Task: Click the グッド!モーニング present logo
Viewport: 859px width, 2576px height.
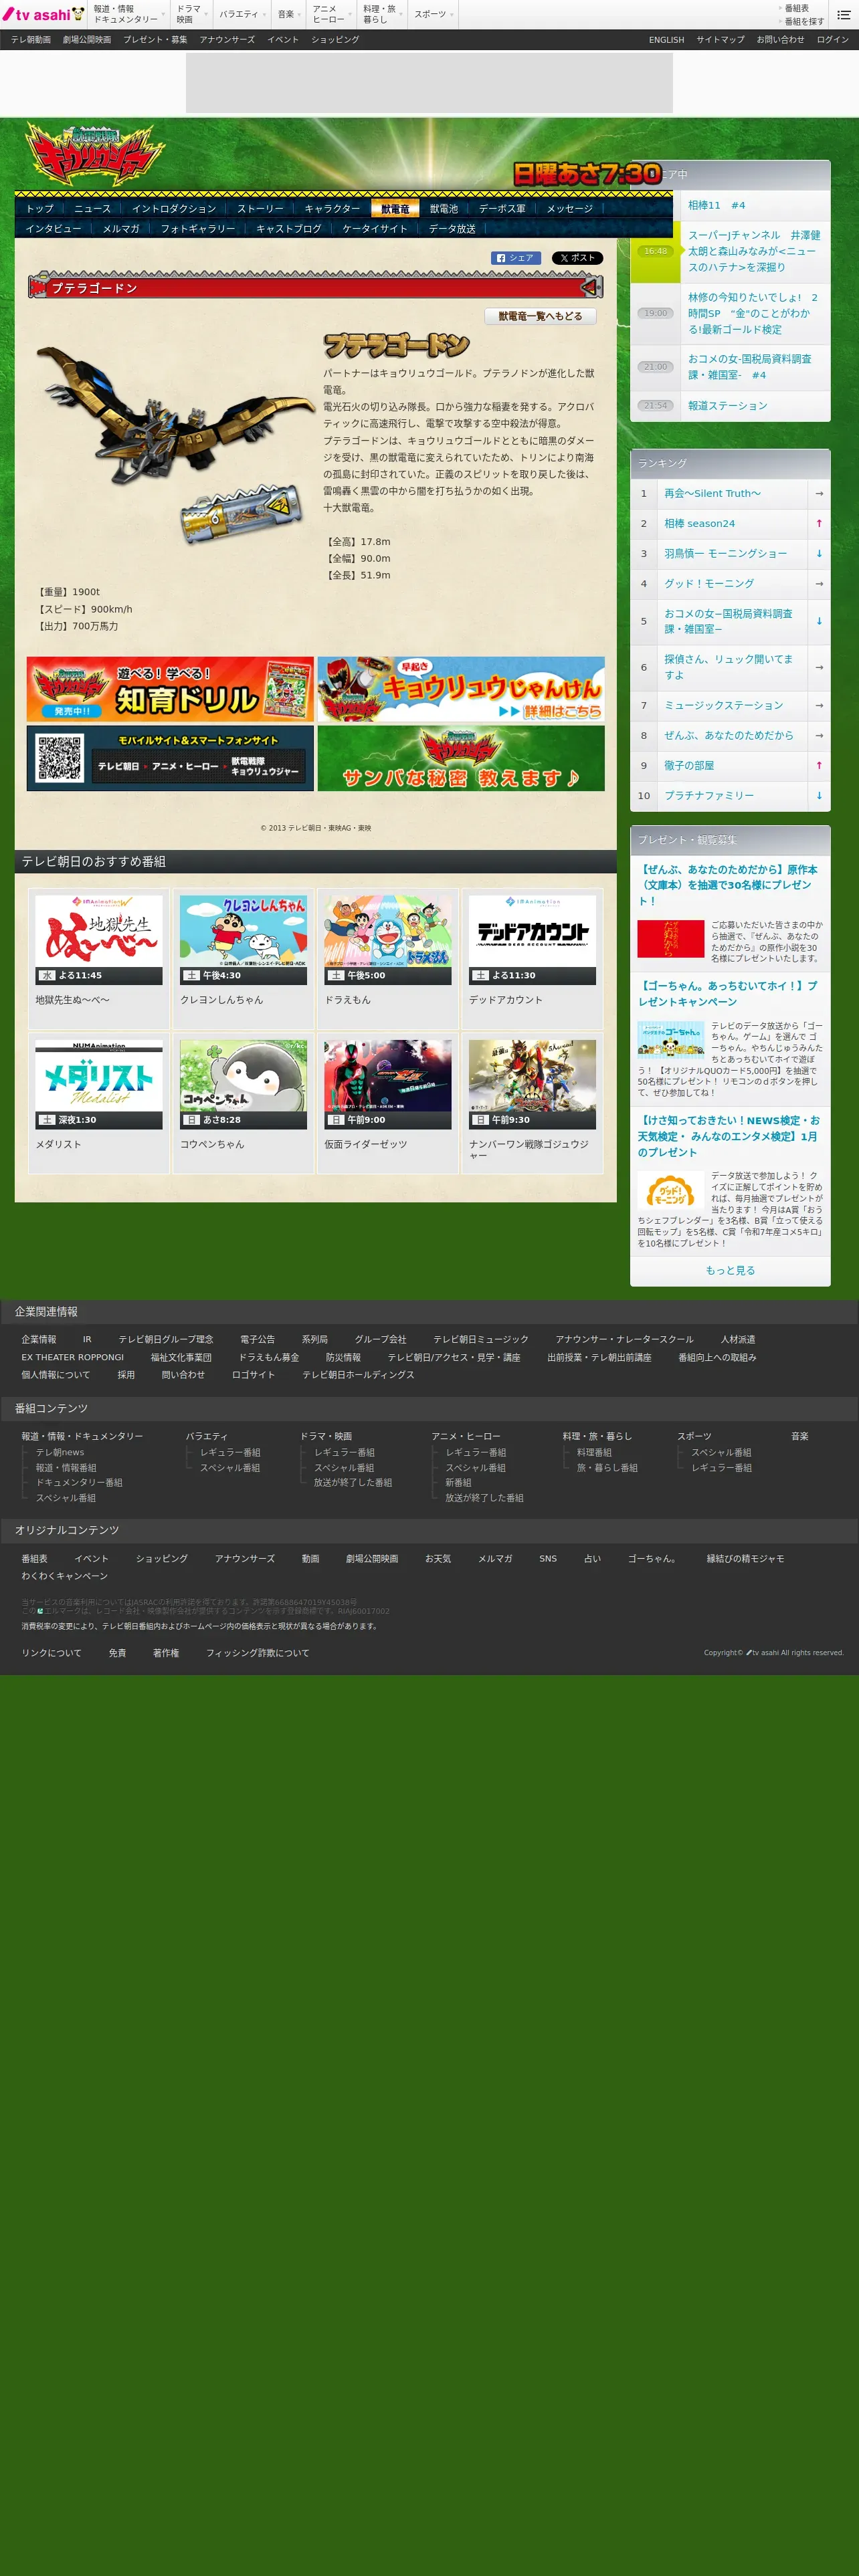Action: pos(670,1191)
